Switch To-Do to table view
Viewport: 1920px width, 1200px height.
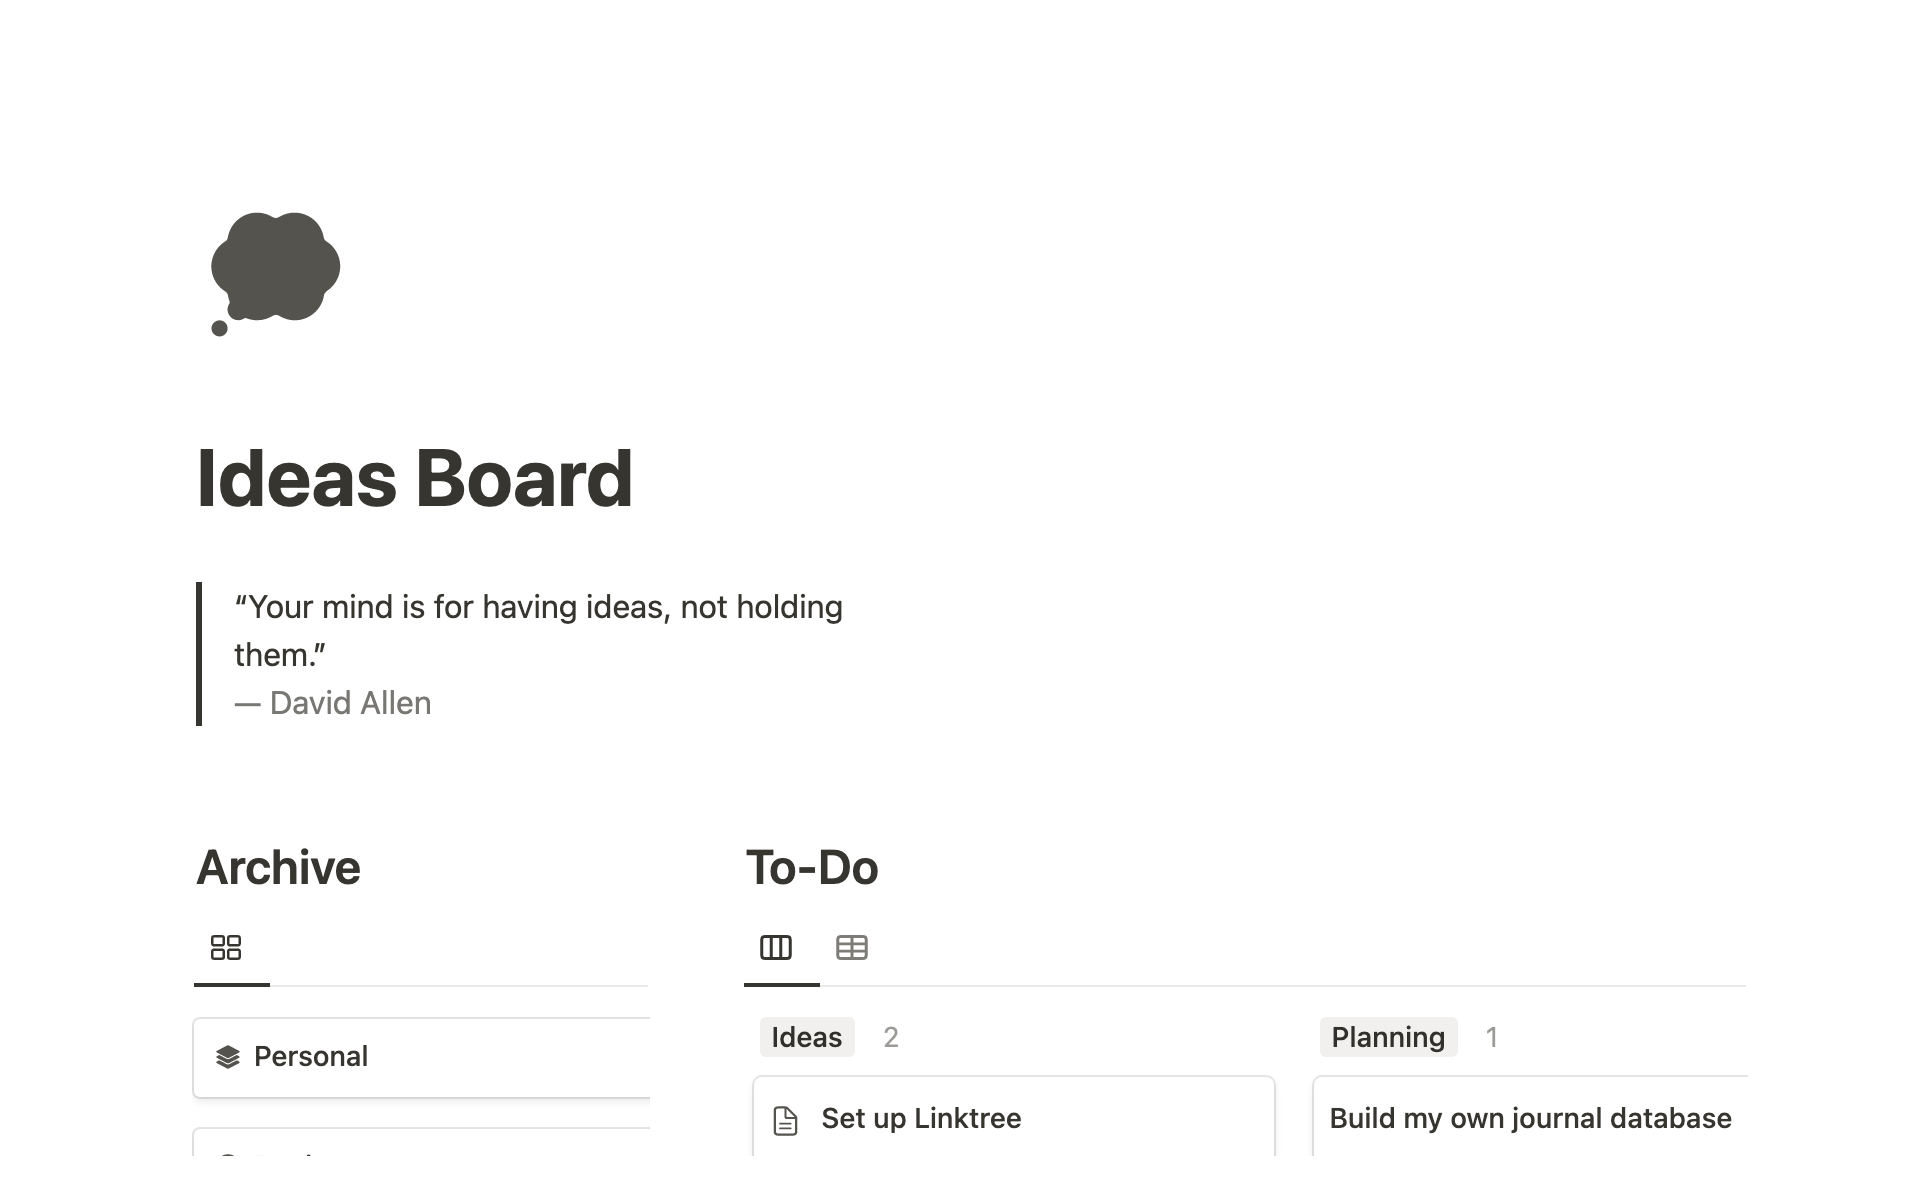coord(852,948)
